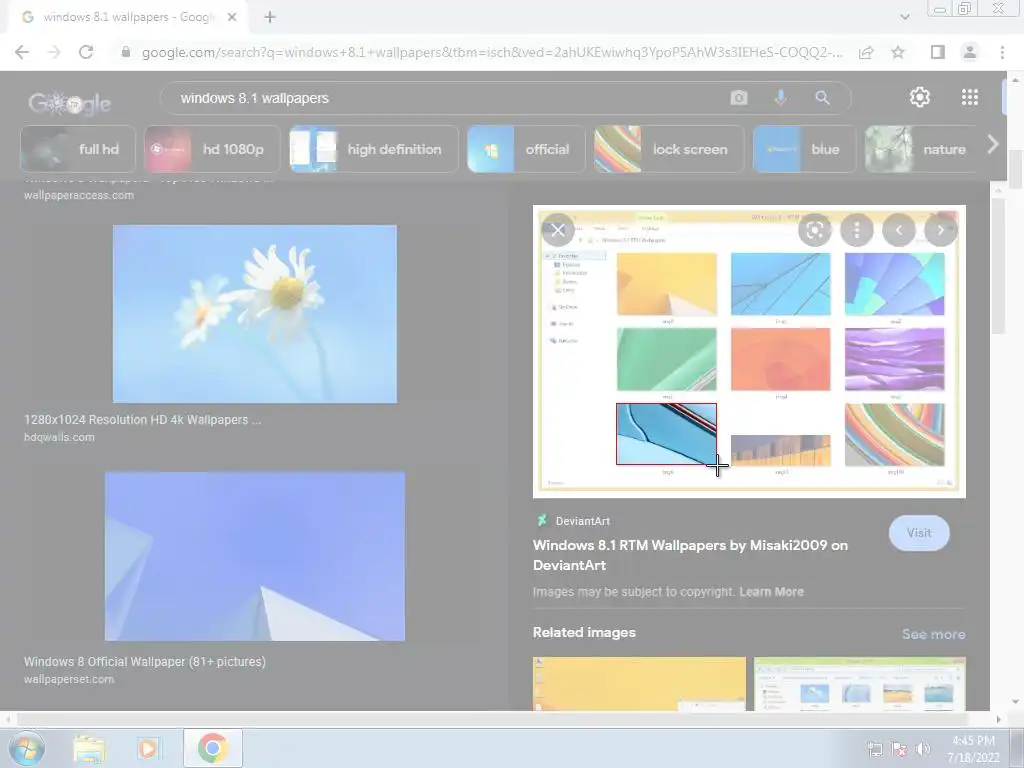Open Google Lens on preview image
The image size is (1024, 768).
click(814, 230)
